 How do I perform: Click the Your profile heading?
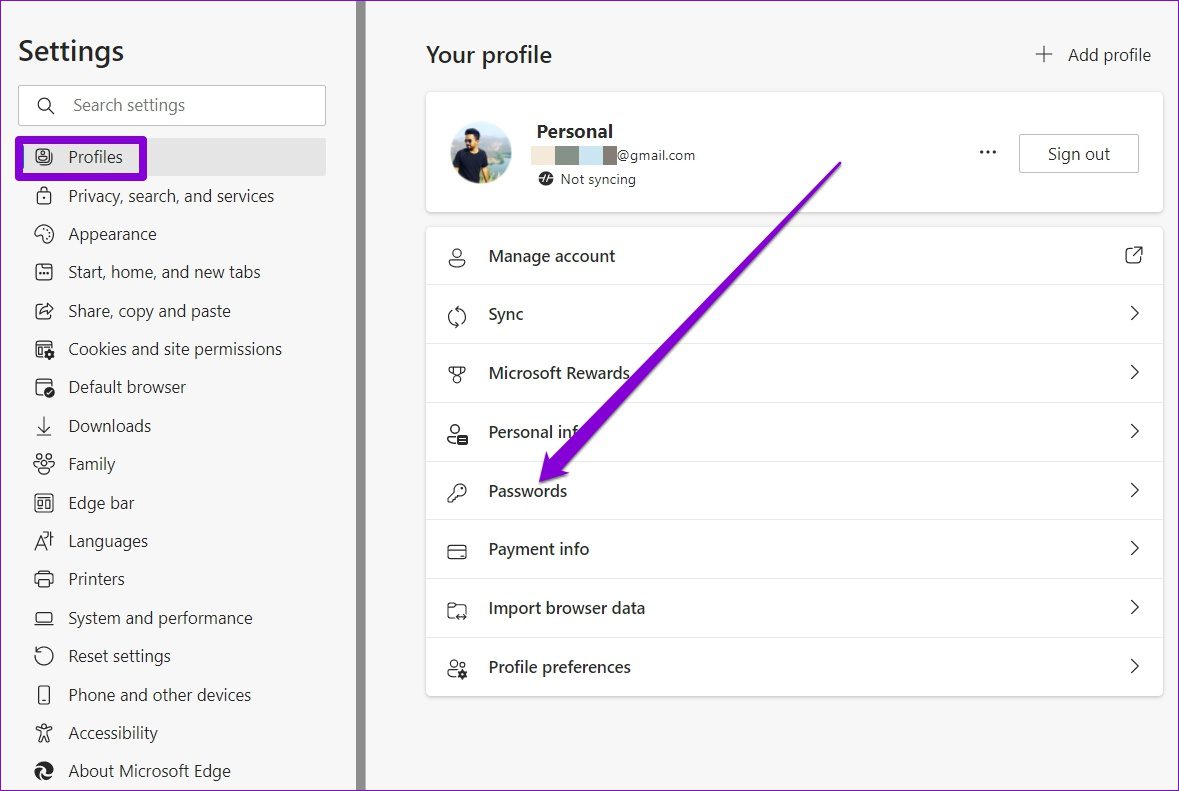[489, 55]
